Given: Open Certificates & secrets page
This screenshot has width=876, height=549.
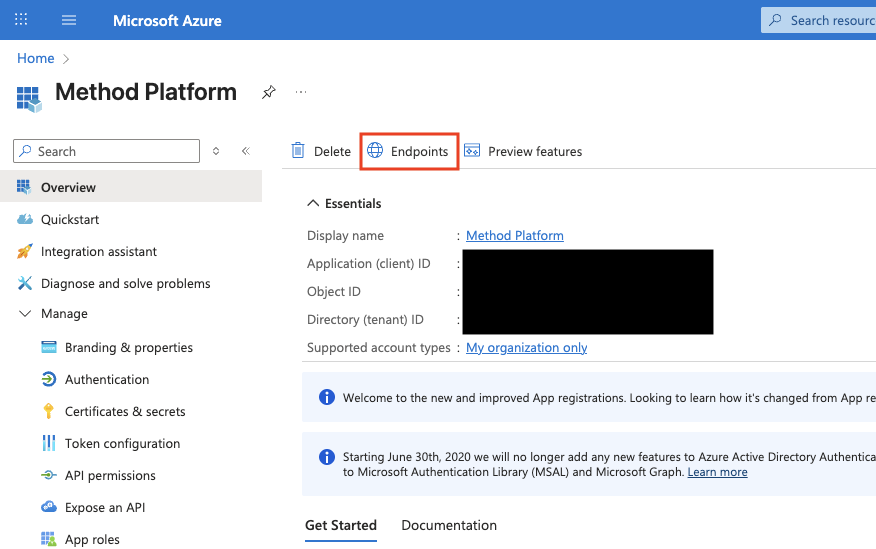Looking at the screenshot, I should click(125, 411).
